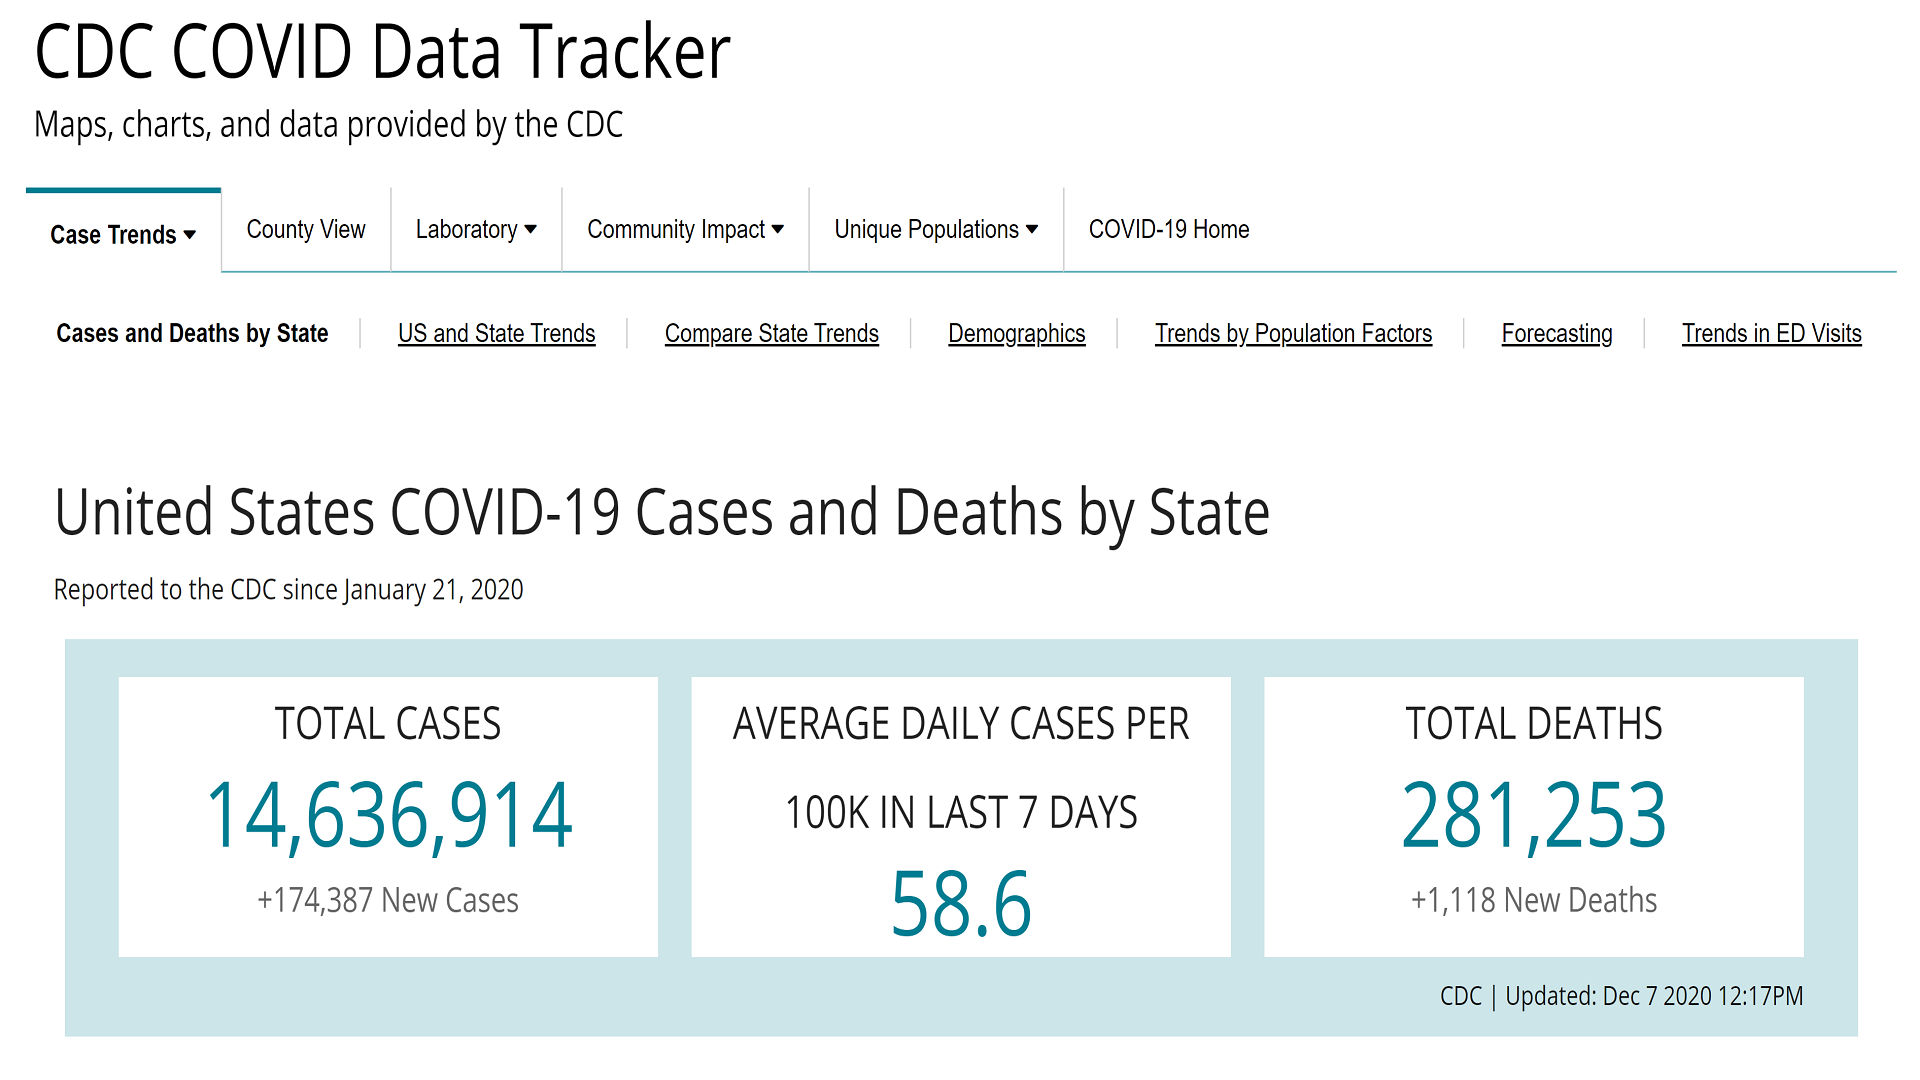The height and width of the screenshot is (1080, 1920).
Task: Open the Trends in ED Visits link
Action: [1771, 333]
